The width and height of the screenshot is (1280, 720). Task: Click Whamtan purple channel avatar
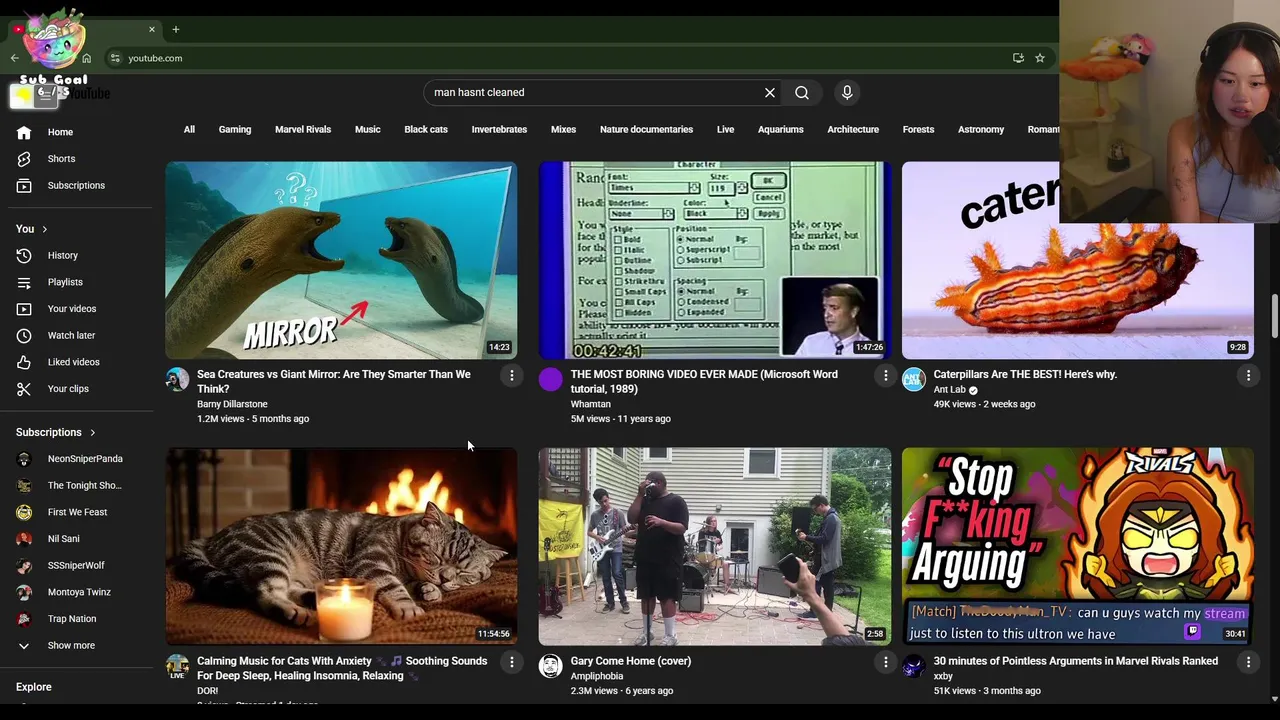551,379
